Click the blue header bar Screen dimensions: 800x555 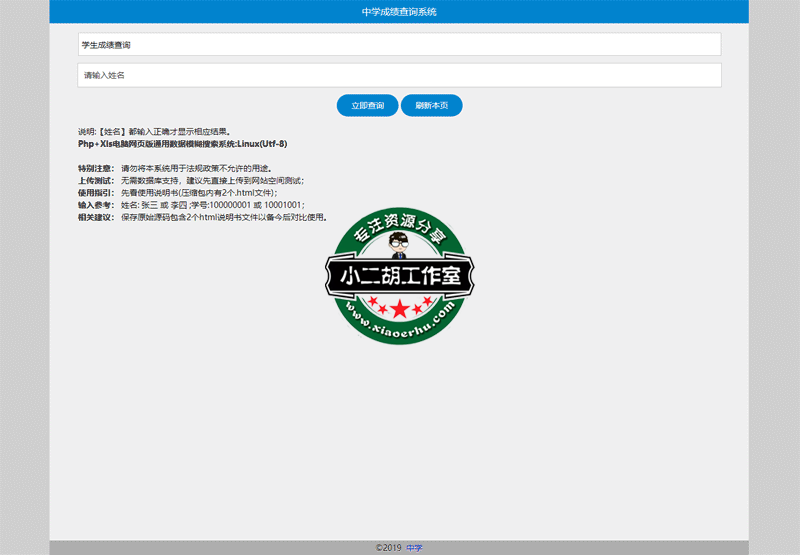coord(600,11)
